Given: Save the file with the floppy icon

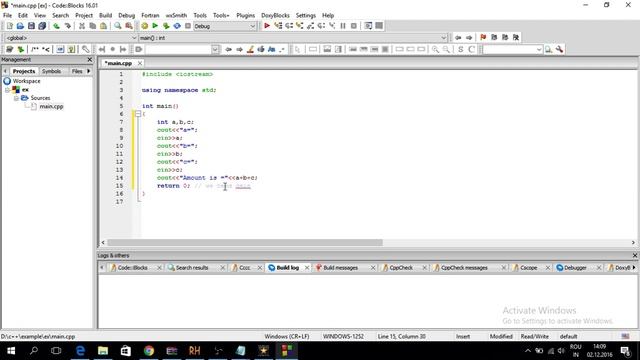Looking at the screenshot, I should coord(31,26).
